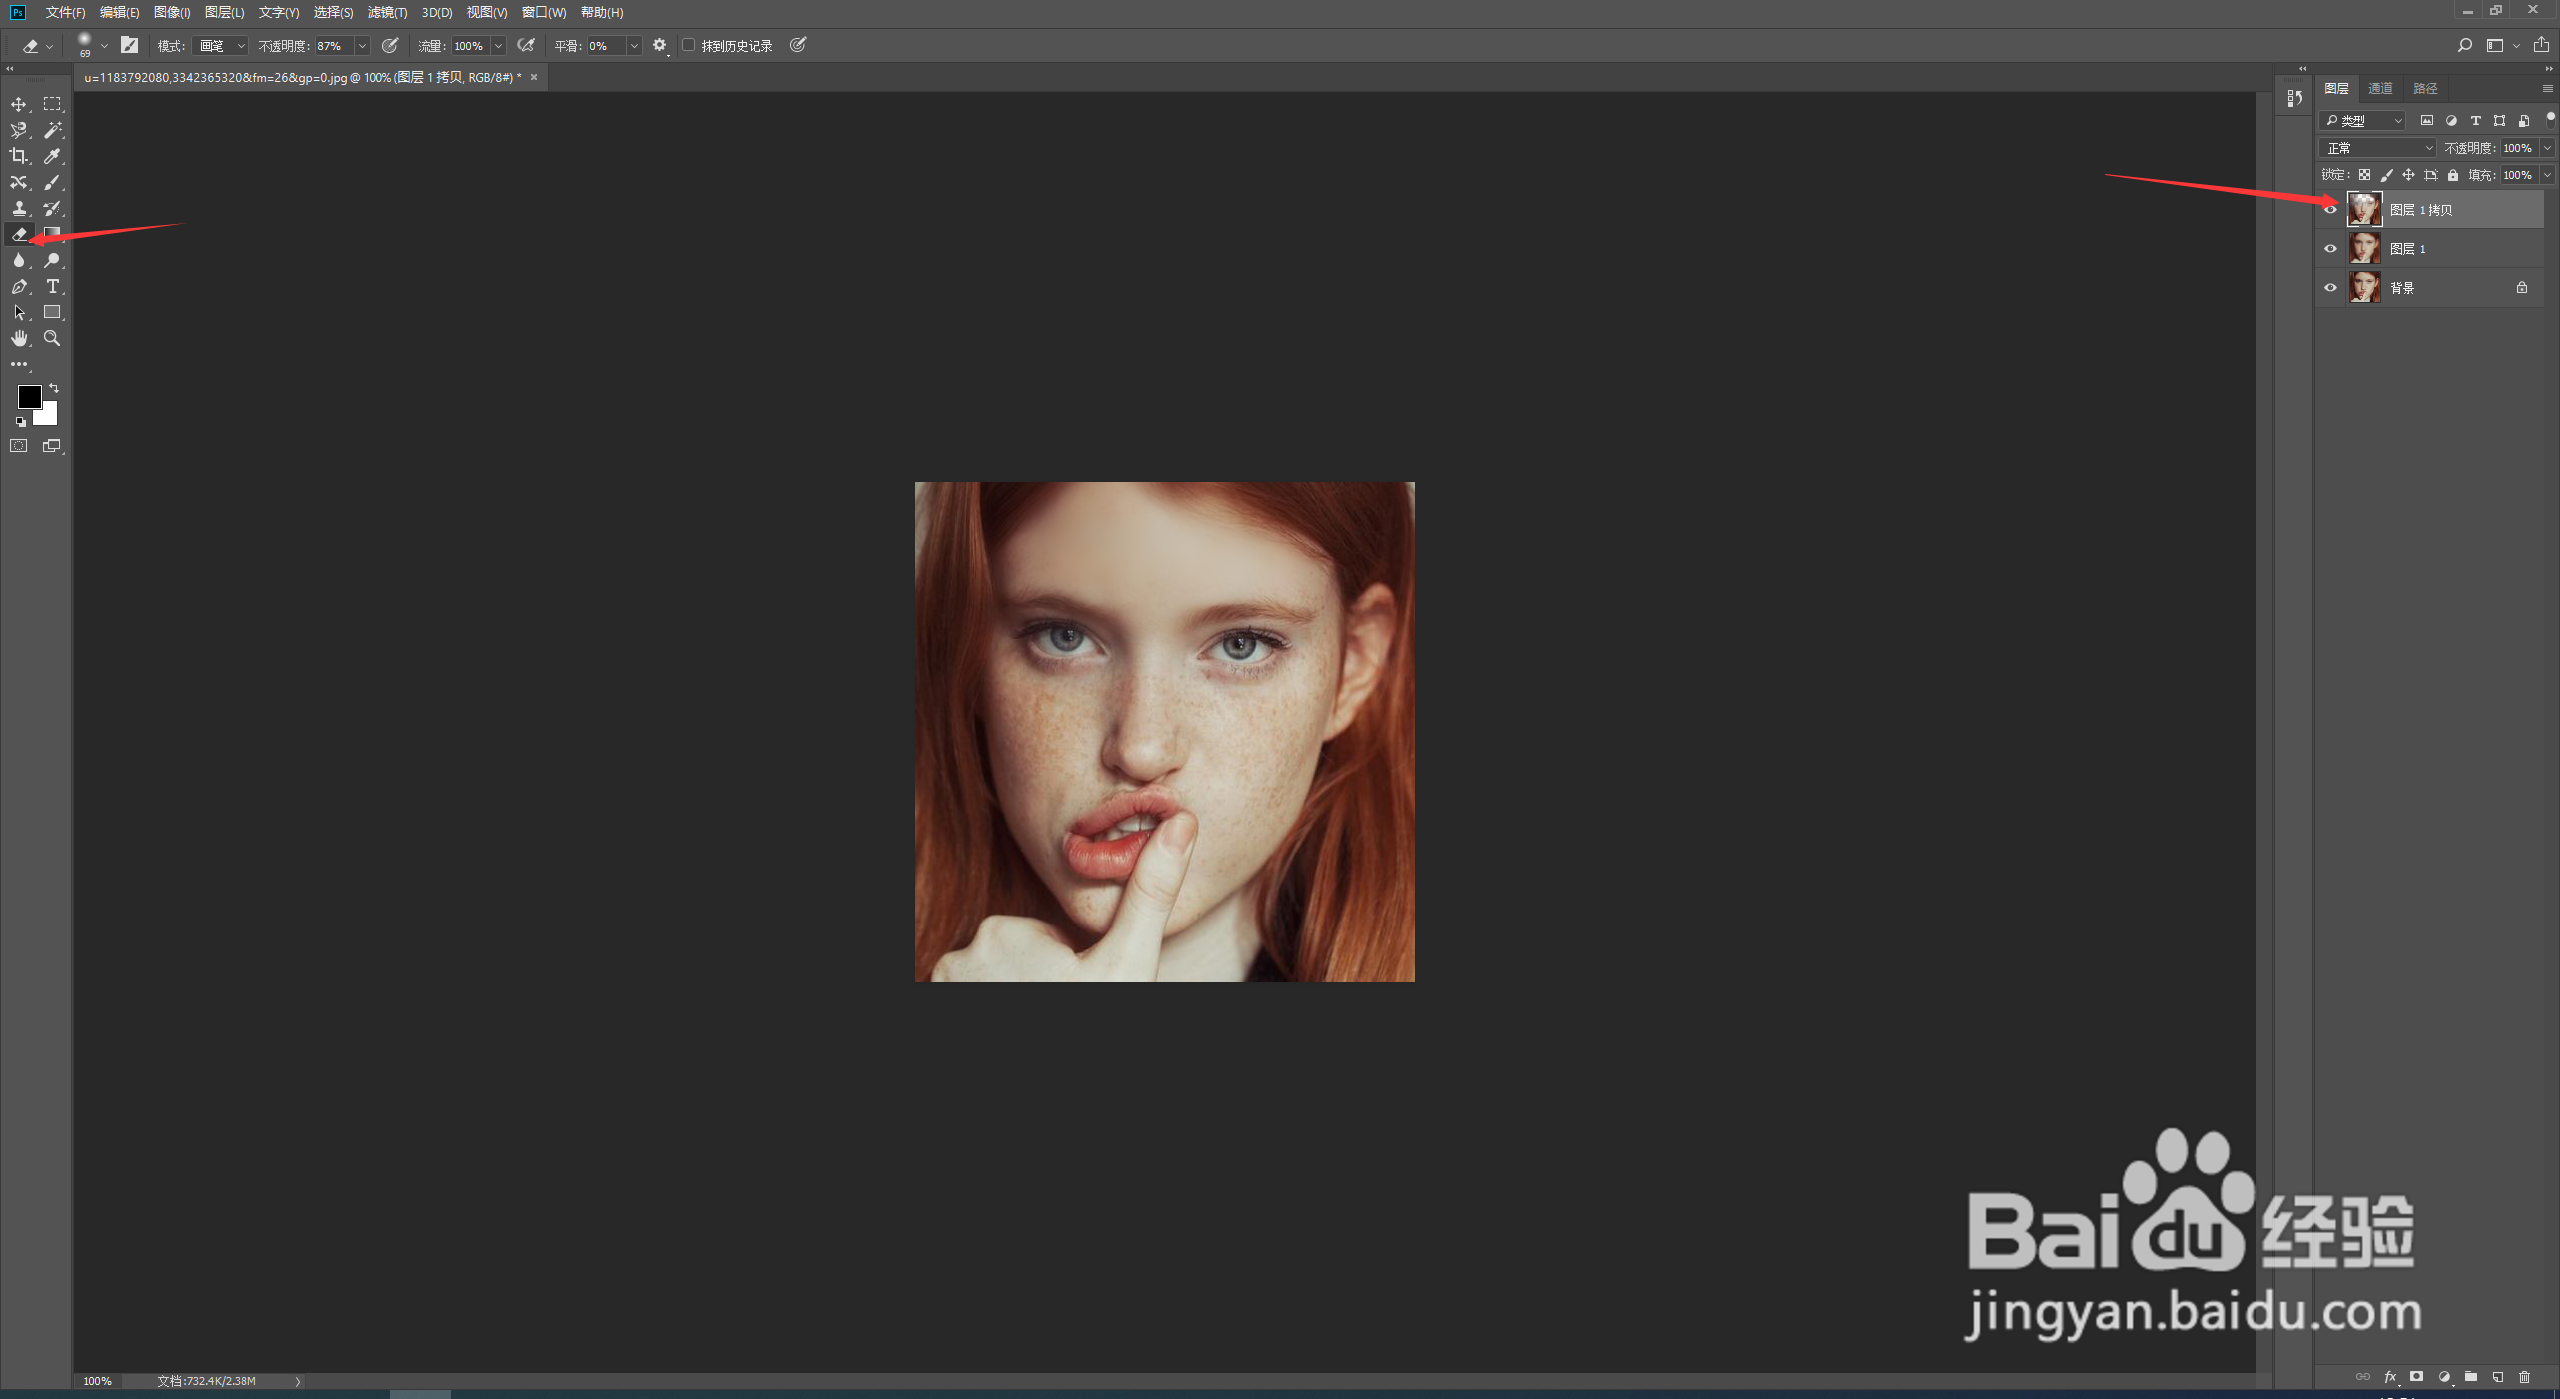This screenshot has width=2560, height=1399.
Task: Expand the eraser 不透明度 slider dropdown
Action: click(362, 46)
